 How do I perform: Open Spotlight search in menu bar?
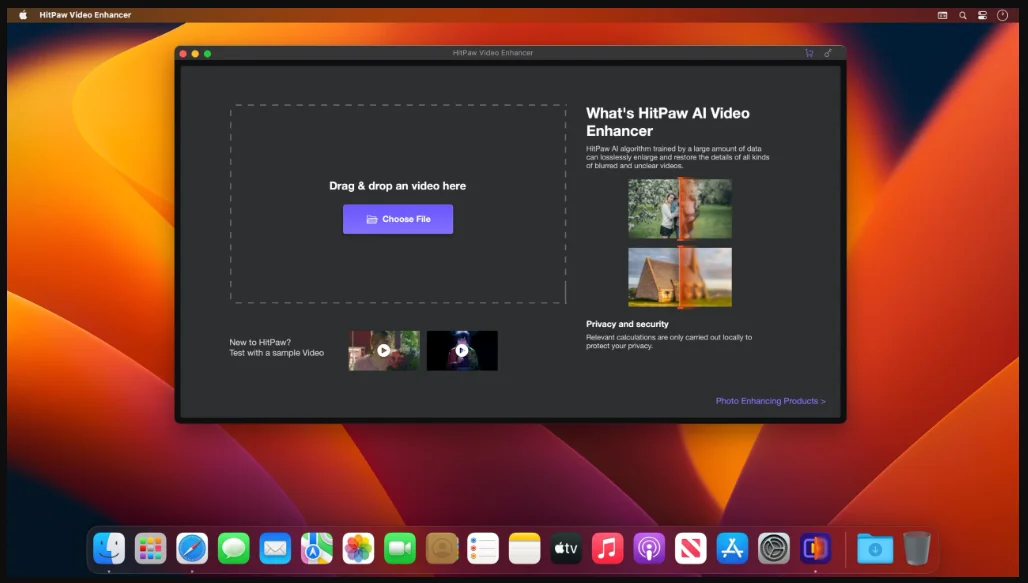pos(962,15)
